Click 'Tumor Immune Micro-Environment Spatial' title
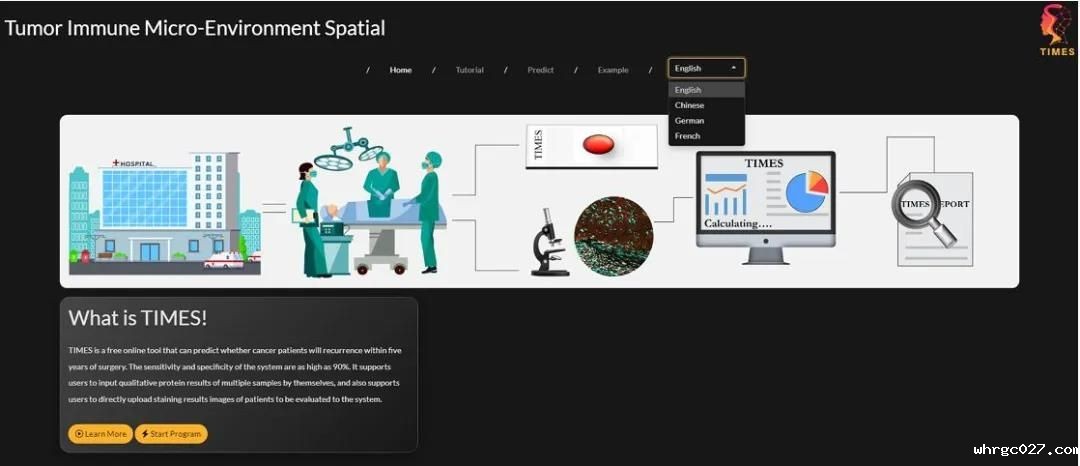 (195, 28)
